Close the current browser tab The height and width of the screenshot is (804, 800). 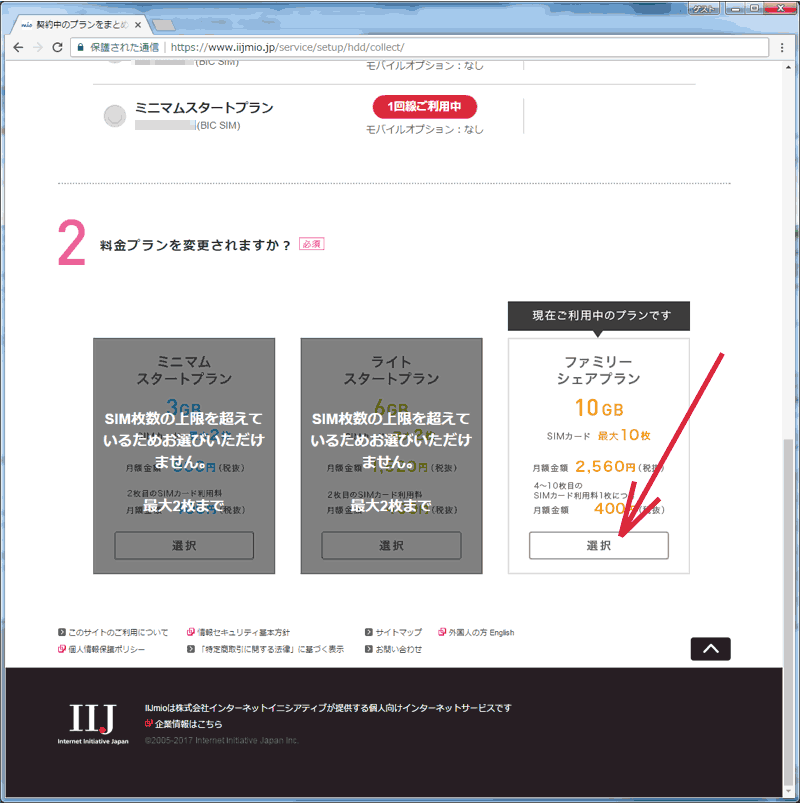point(136,23)
